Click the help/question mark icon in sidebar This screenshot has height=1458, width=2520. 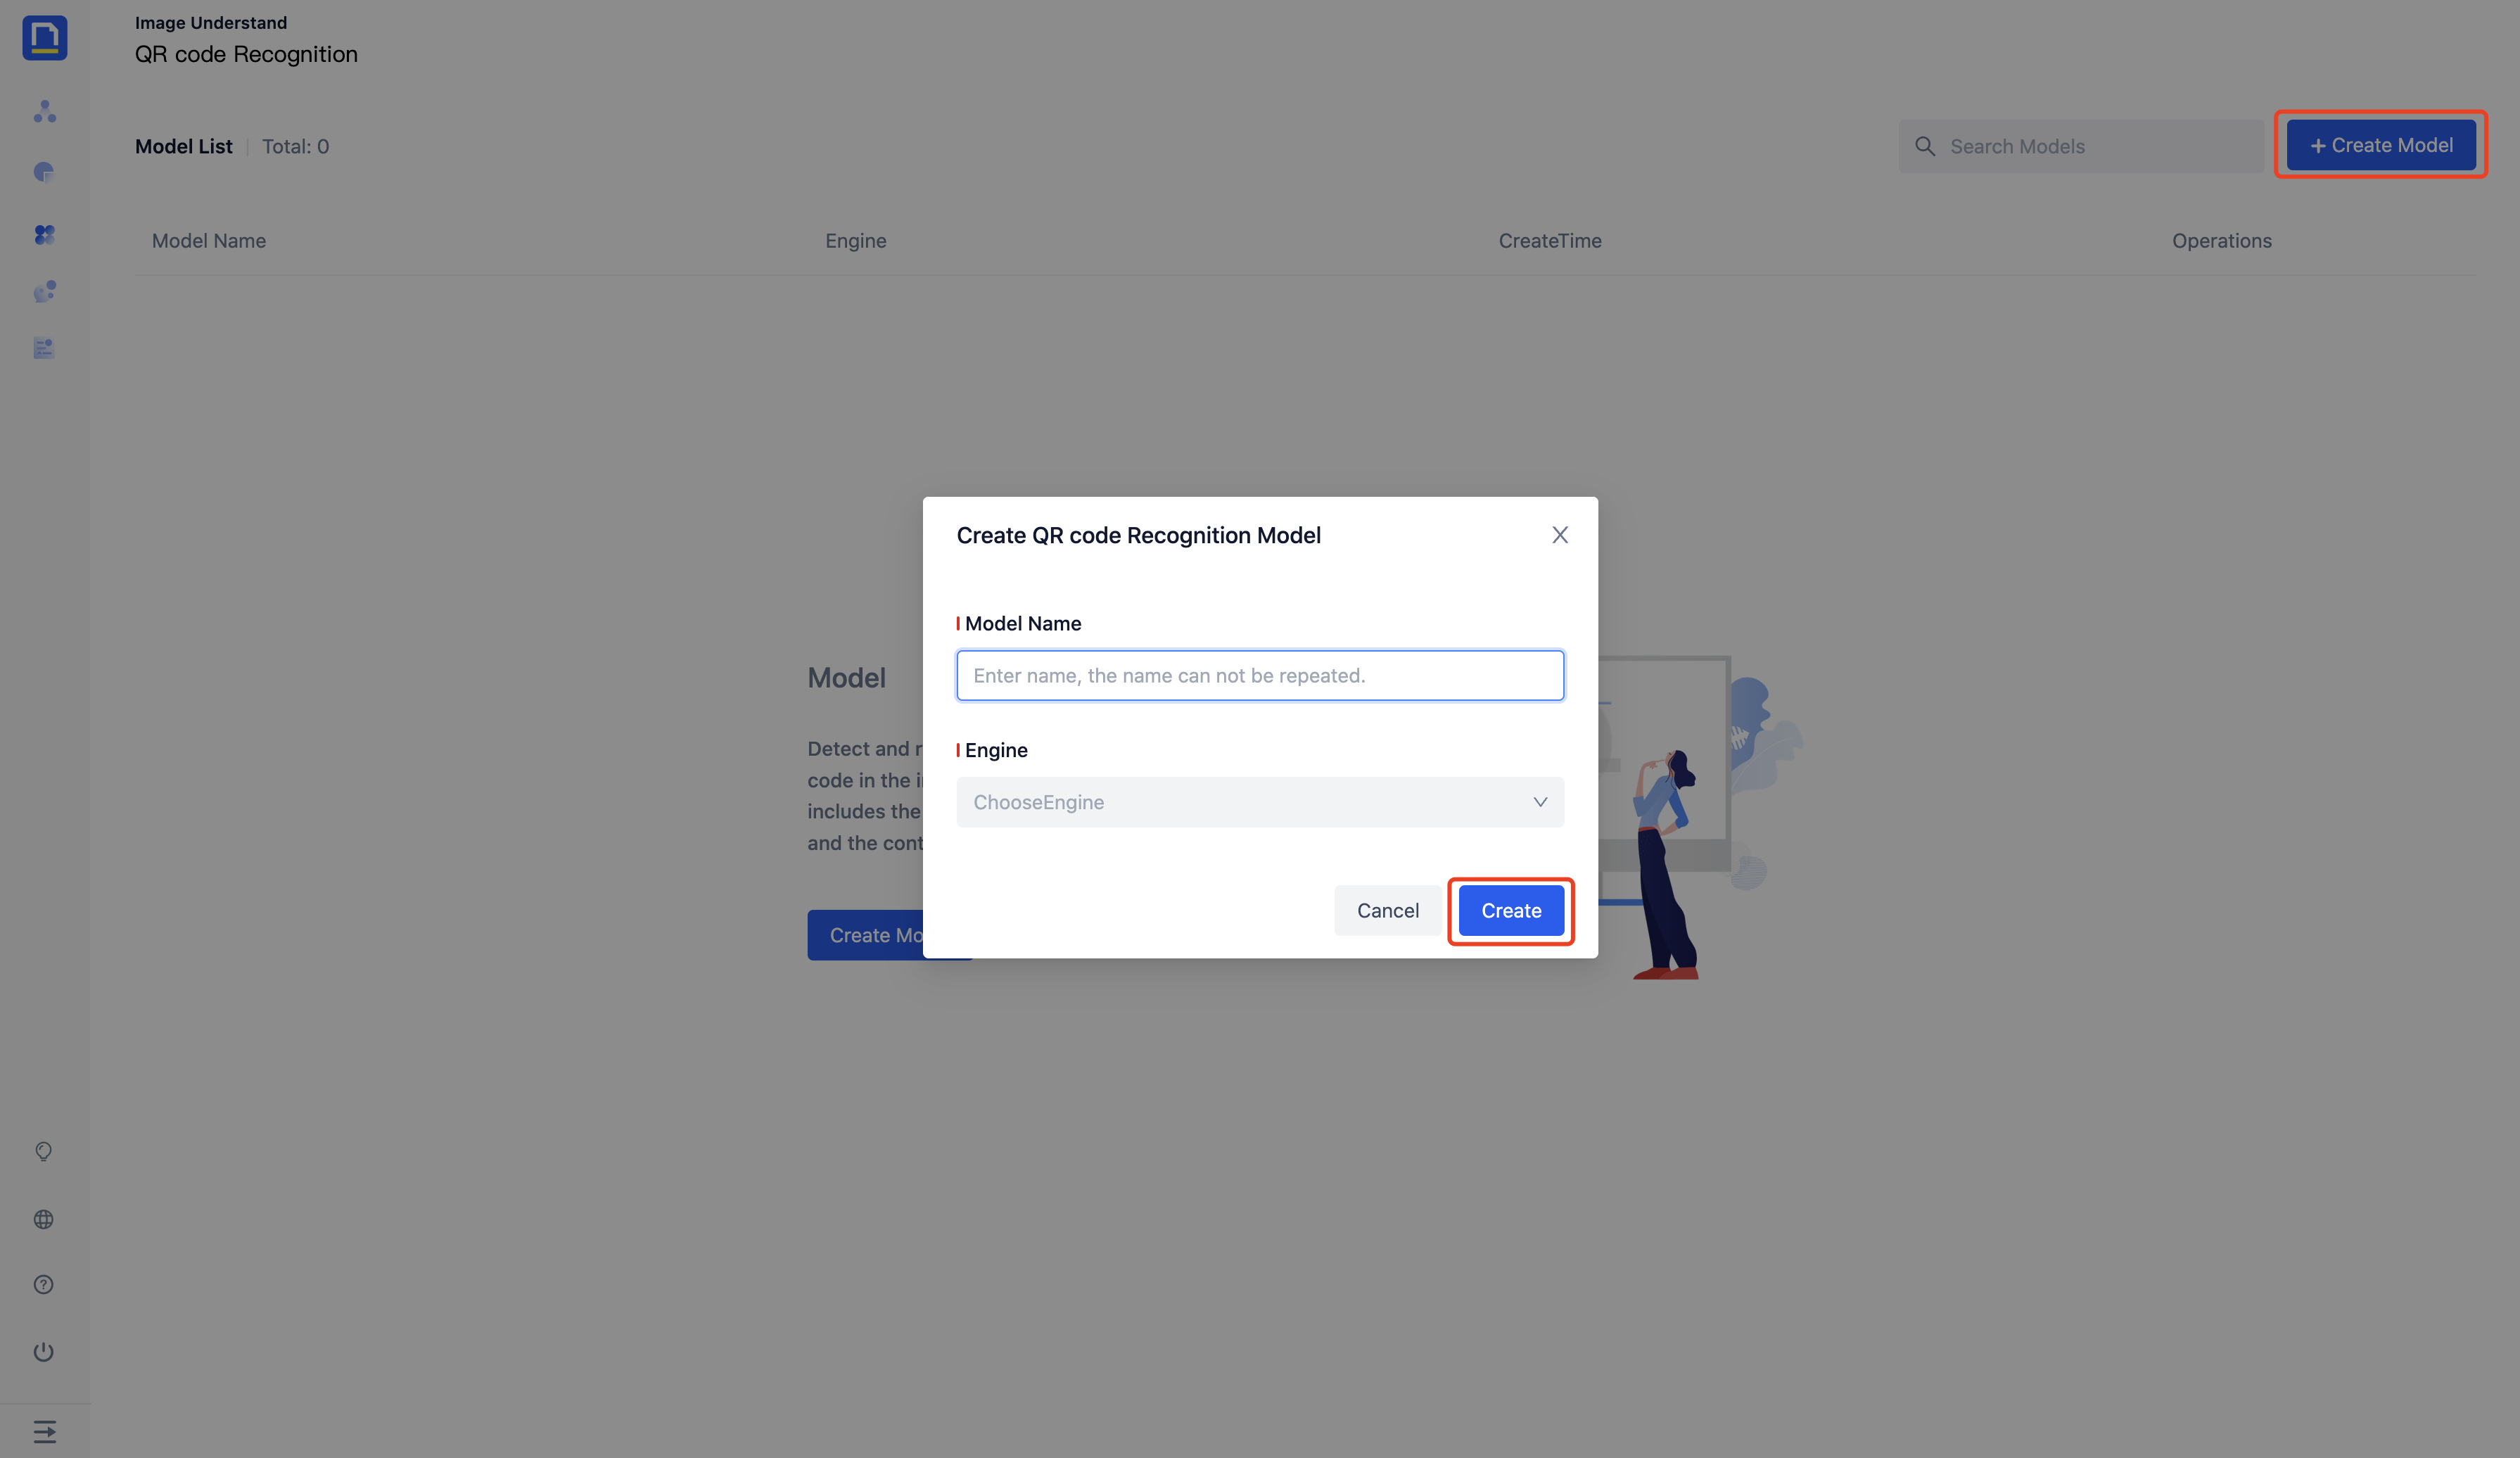[44, 1284]
